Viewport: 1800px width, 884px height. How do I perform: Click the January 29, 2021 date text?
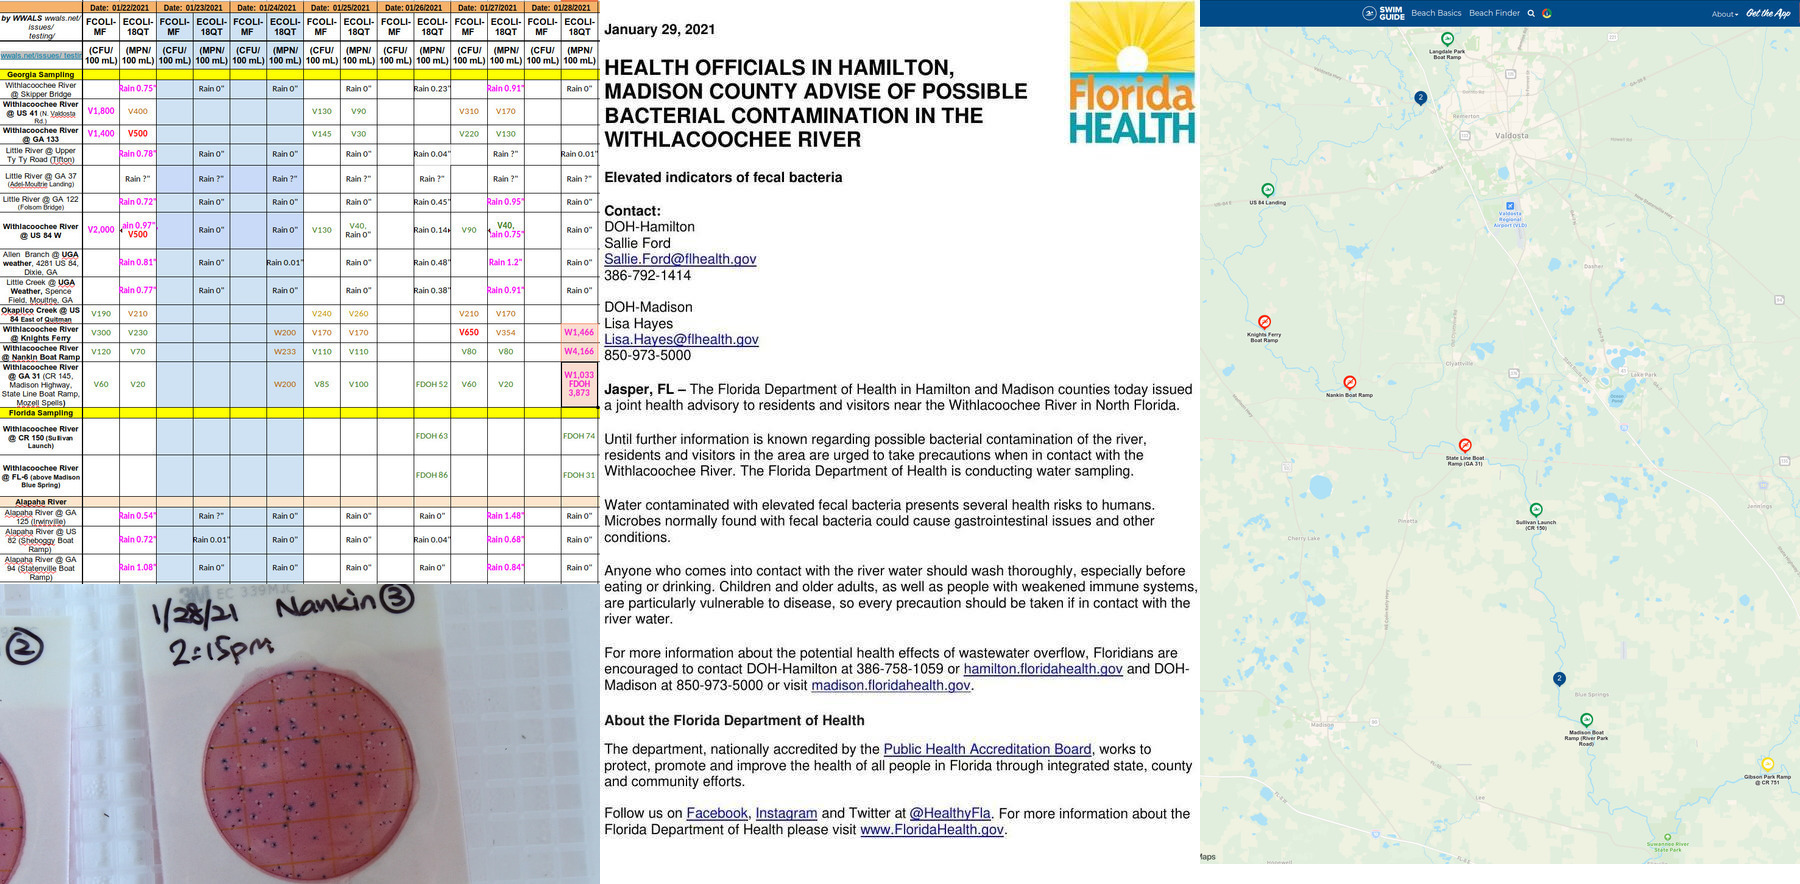pos(660,29)
